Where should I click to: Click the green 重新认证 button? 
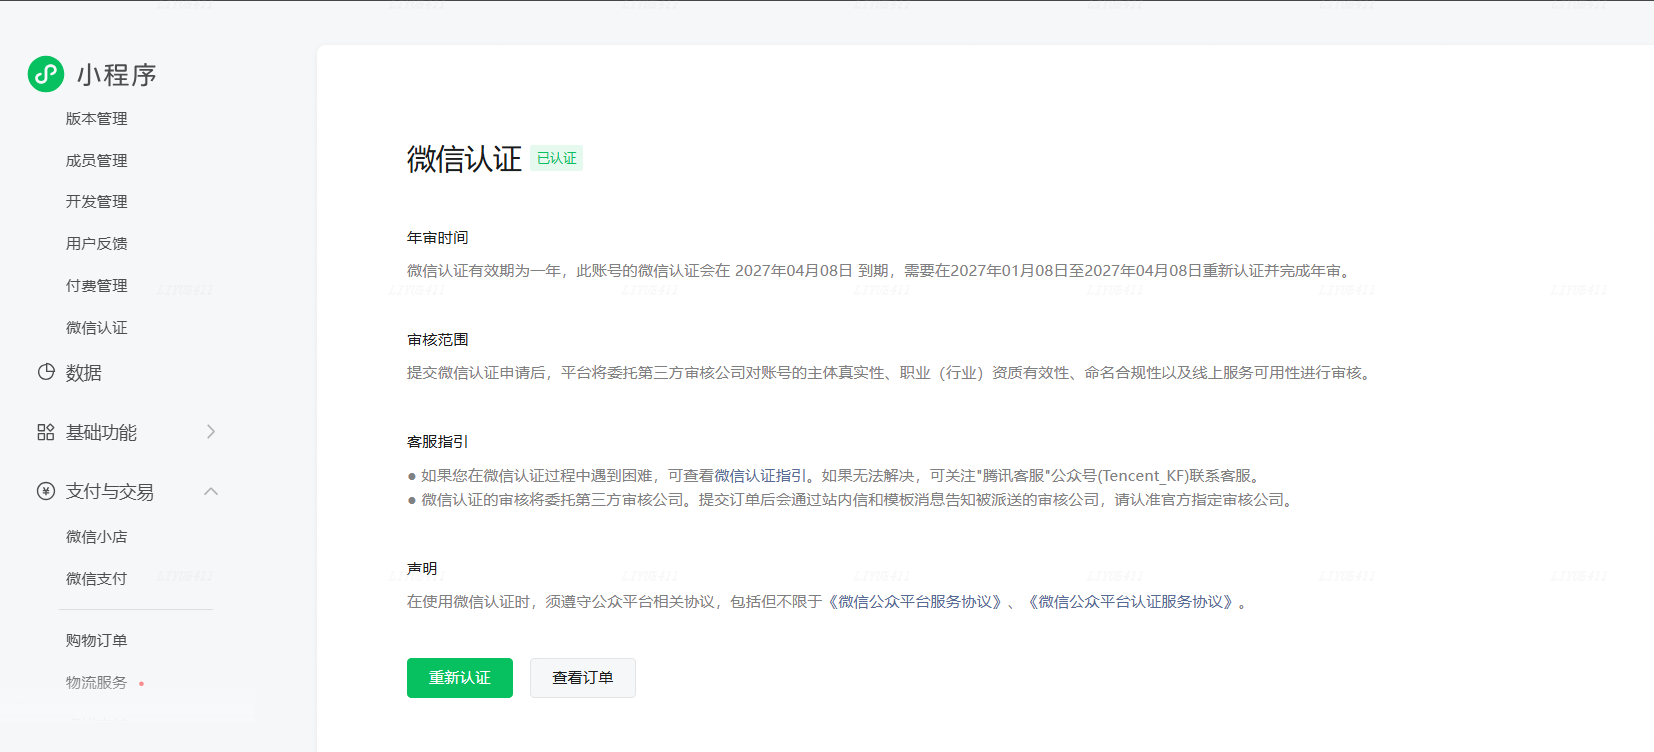[x=460, y=678]
